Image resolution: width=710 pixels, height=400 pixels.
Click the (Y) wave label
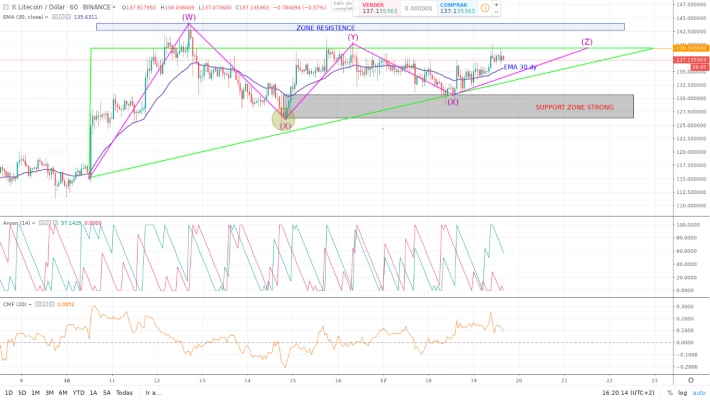(353, 37)
